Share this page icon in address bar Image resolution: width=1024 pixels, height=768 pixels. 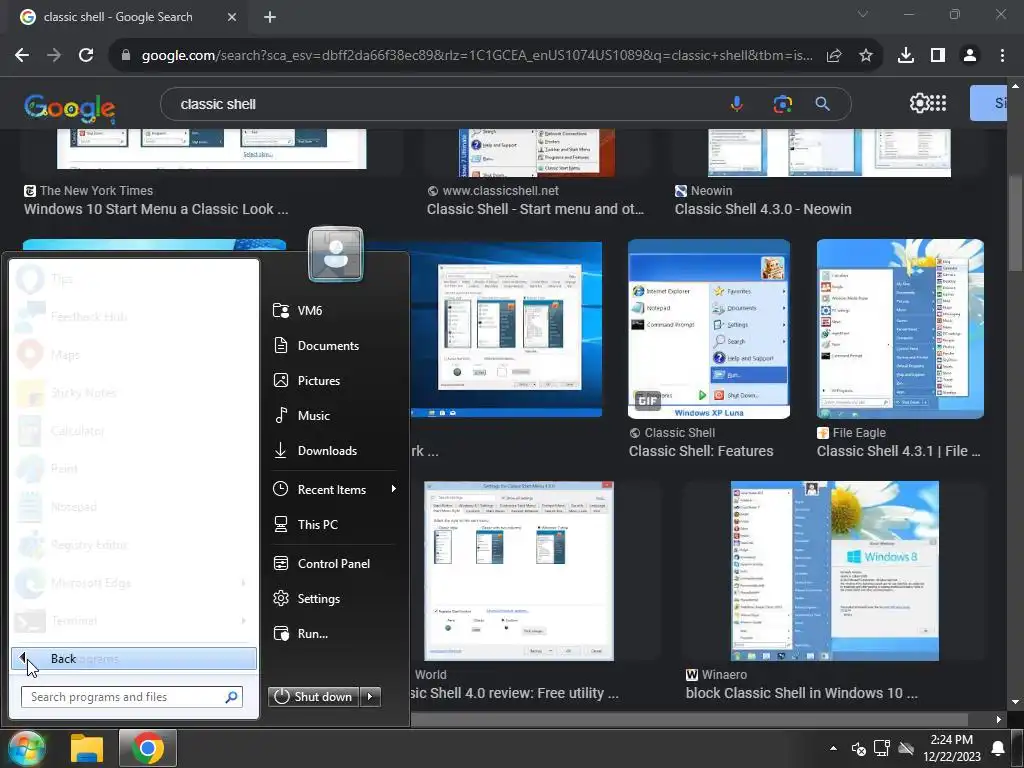click(x=834, y=56)
